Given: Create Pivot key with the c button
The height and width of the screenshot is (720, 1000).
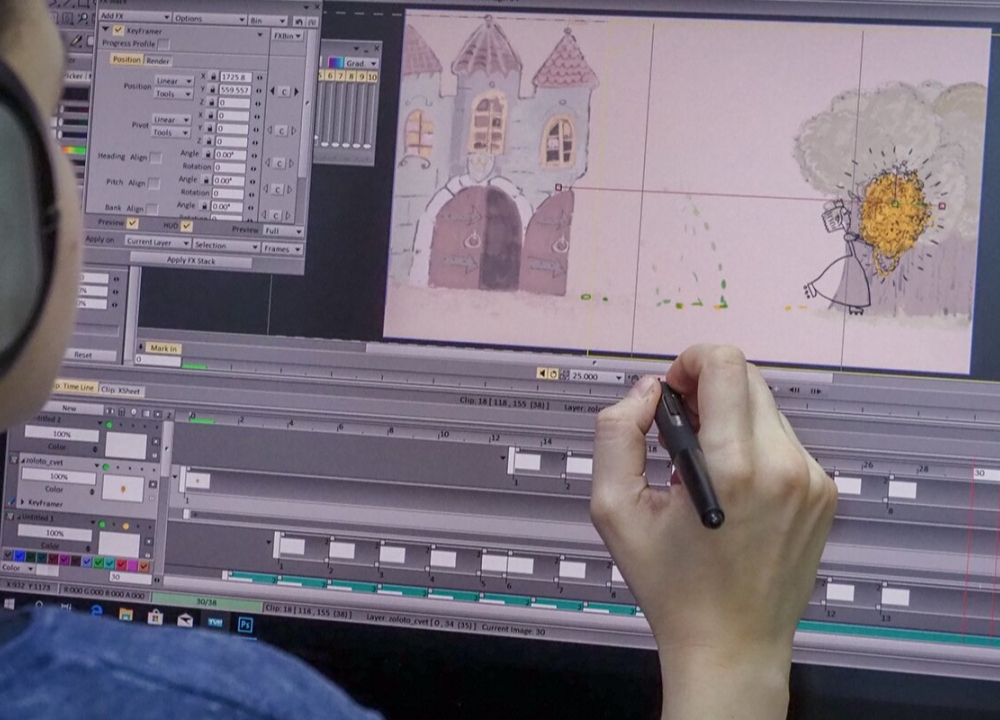Looking at the screenshot, I should point(281,131).
